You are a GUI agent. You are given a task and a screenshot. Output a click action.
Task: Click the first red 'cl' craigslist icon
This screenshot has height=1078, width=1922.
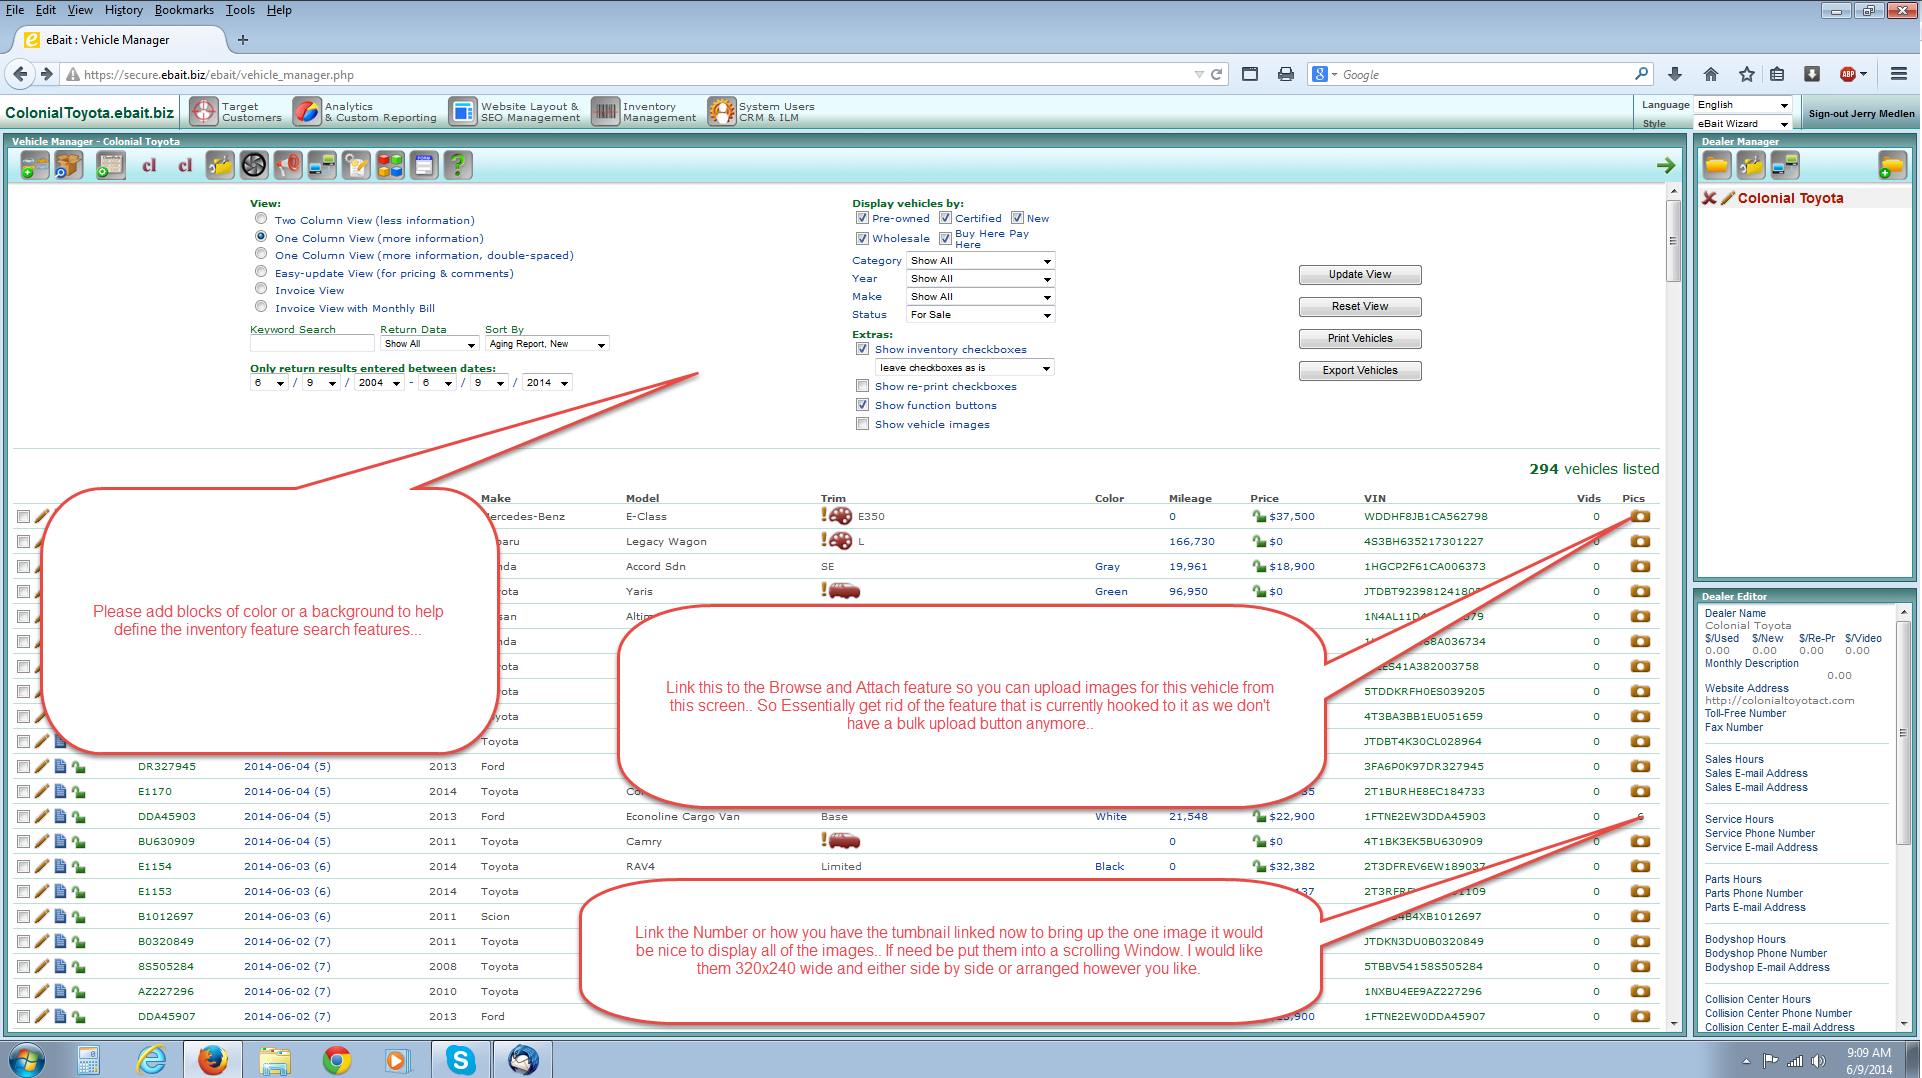[x=149, y=166]
